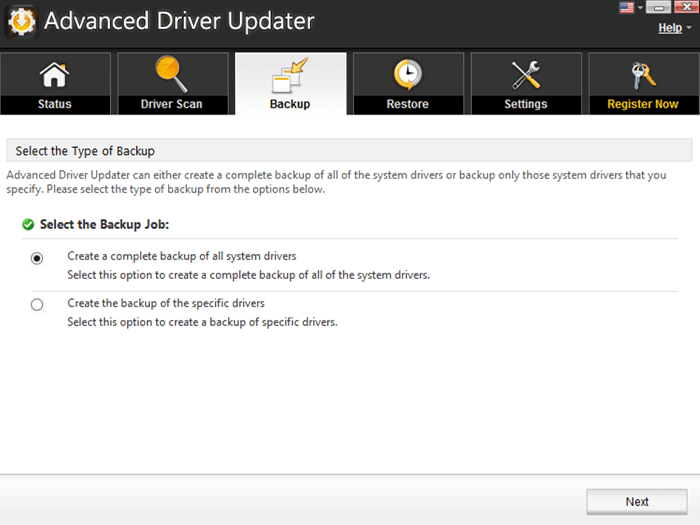The image size is (700, 525).
Task: Select complete backup of all drivers radio button
Action: 37,258
